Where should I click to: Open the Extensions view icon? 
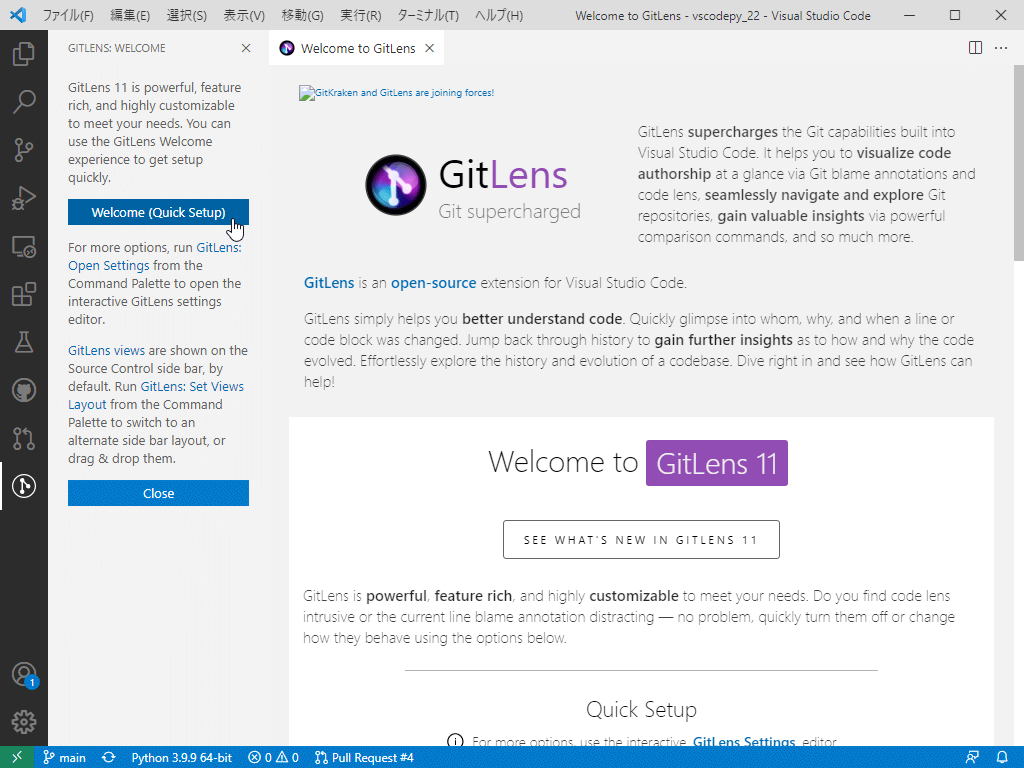tap(25, 293)
